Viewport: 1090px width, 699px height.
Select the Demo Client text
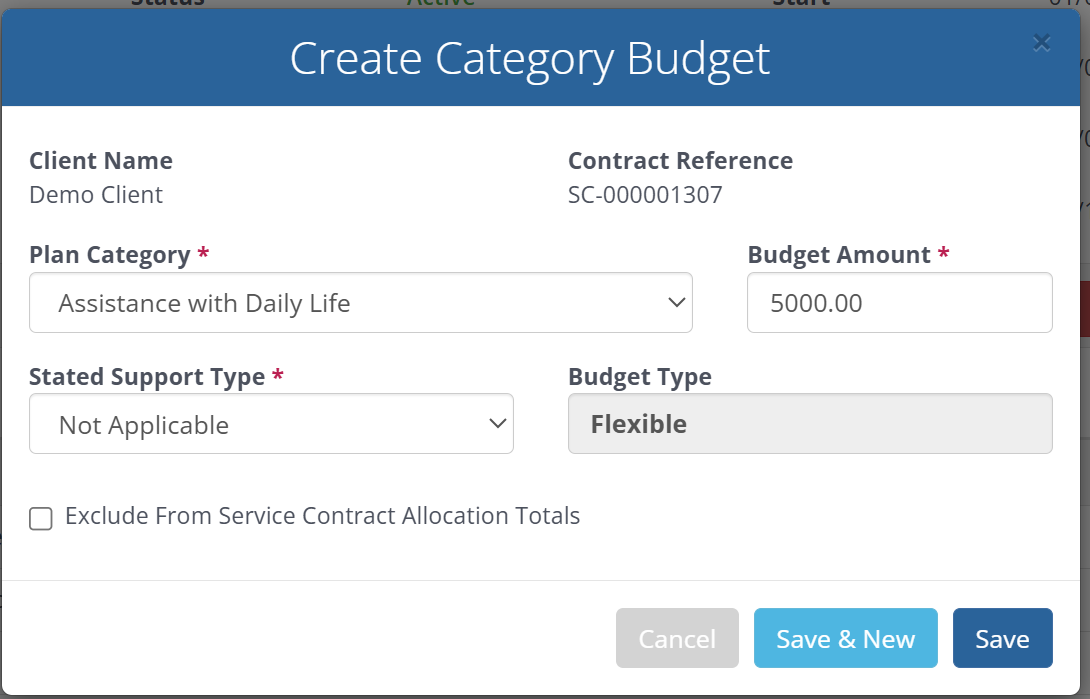coord(96,194)
